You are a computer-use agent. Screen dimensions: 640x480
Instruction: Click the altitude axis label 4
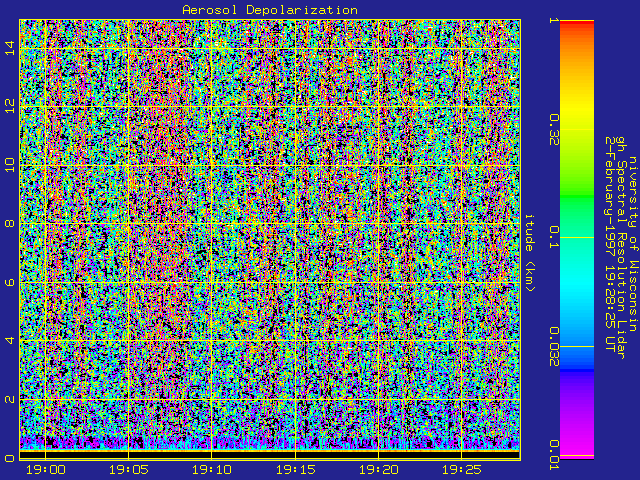click(x=10, y=340)
